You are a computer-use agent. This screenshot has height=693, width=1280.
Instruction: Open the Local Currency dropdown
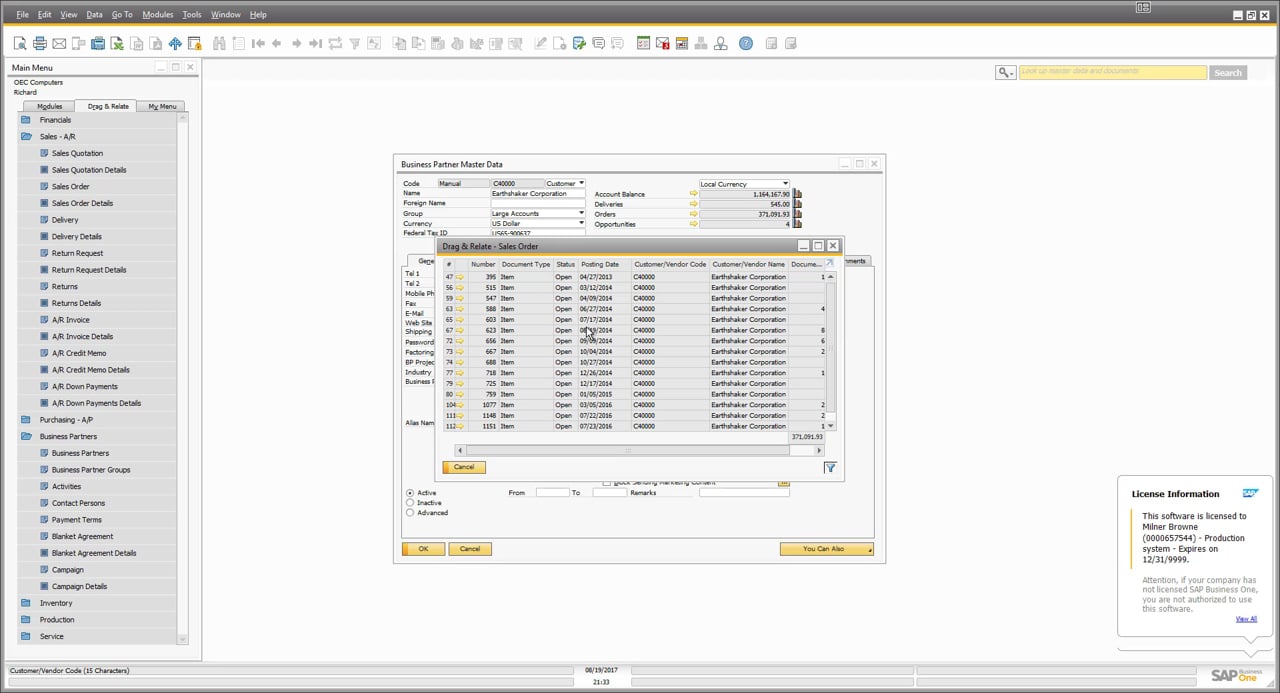pos(785,183)
